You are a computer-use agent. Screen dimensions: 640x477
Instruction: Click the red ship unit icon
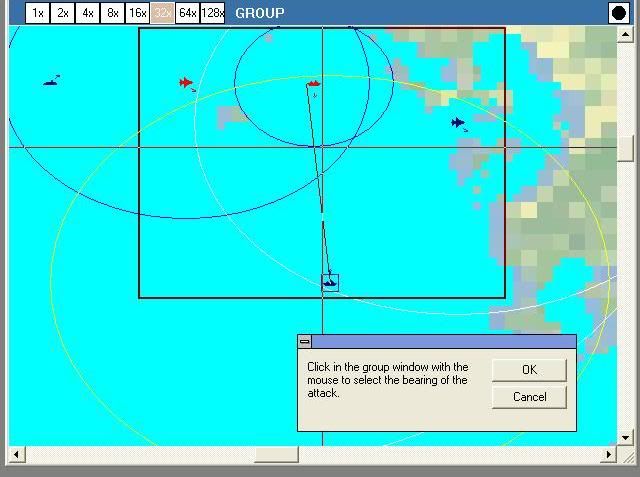(313, 84)
